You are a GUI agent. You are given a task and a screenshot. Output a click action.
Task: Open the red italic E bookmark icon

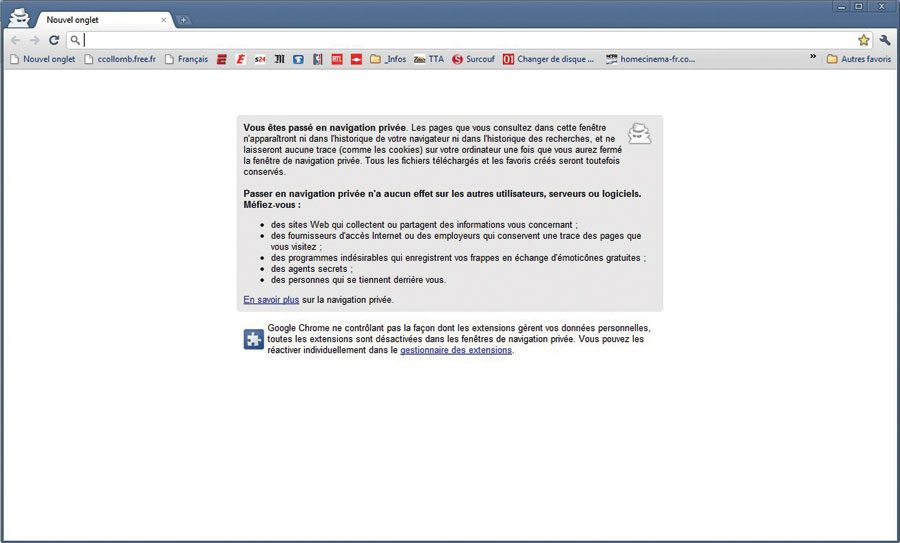(240, 59)
